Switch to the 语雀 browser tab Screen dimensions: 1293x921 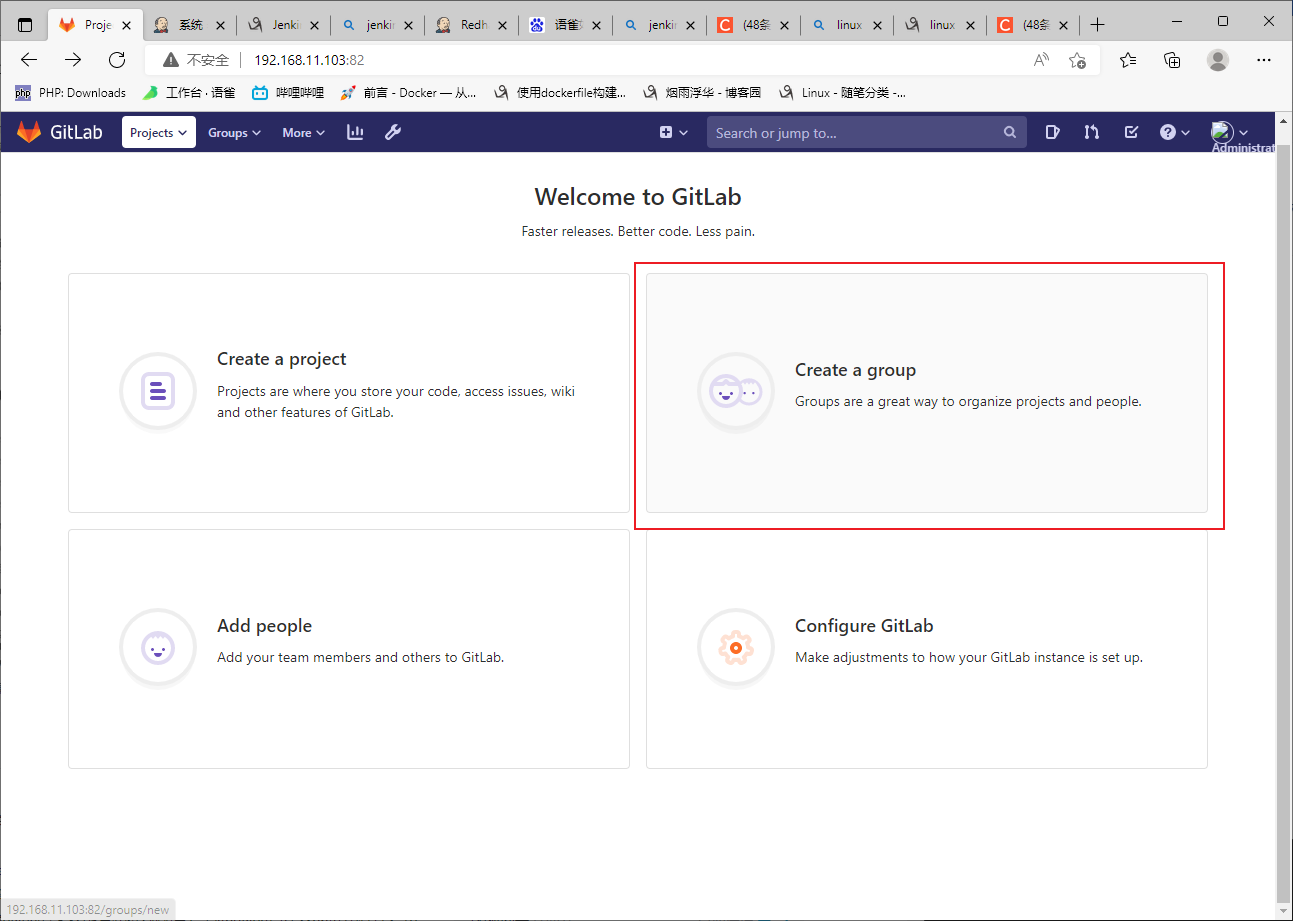pos(567,24)
